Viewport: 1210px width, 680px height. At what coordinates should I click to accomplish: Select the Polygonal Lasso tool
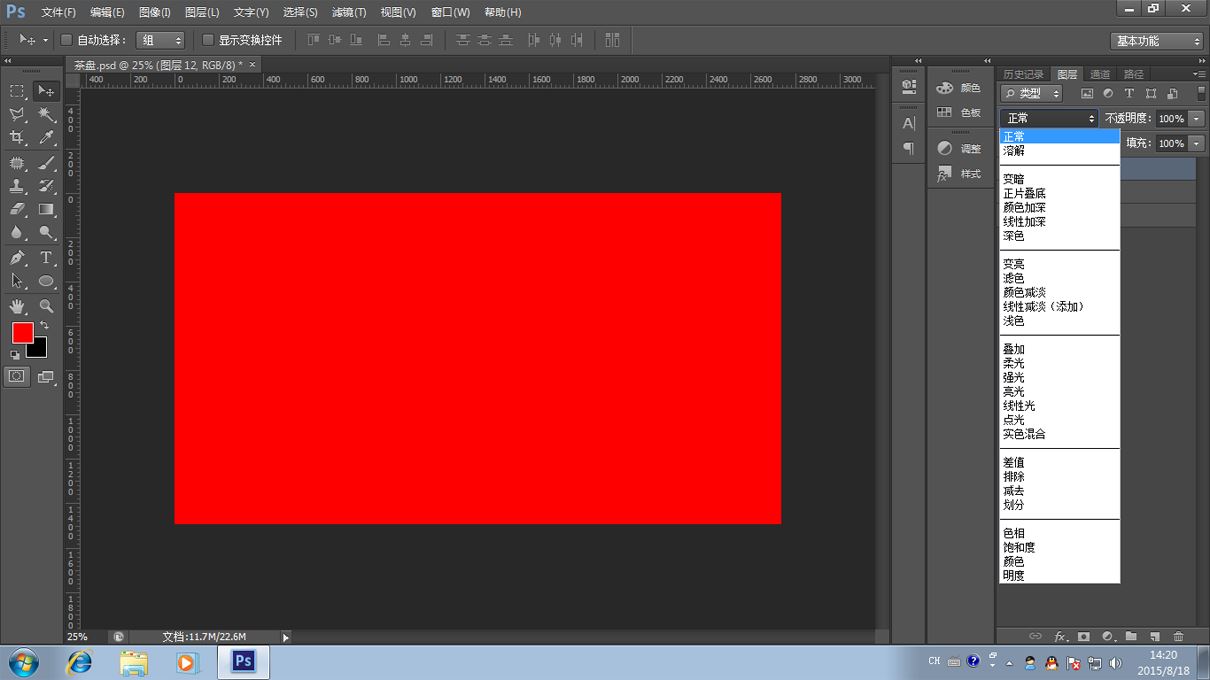(17, 115)
